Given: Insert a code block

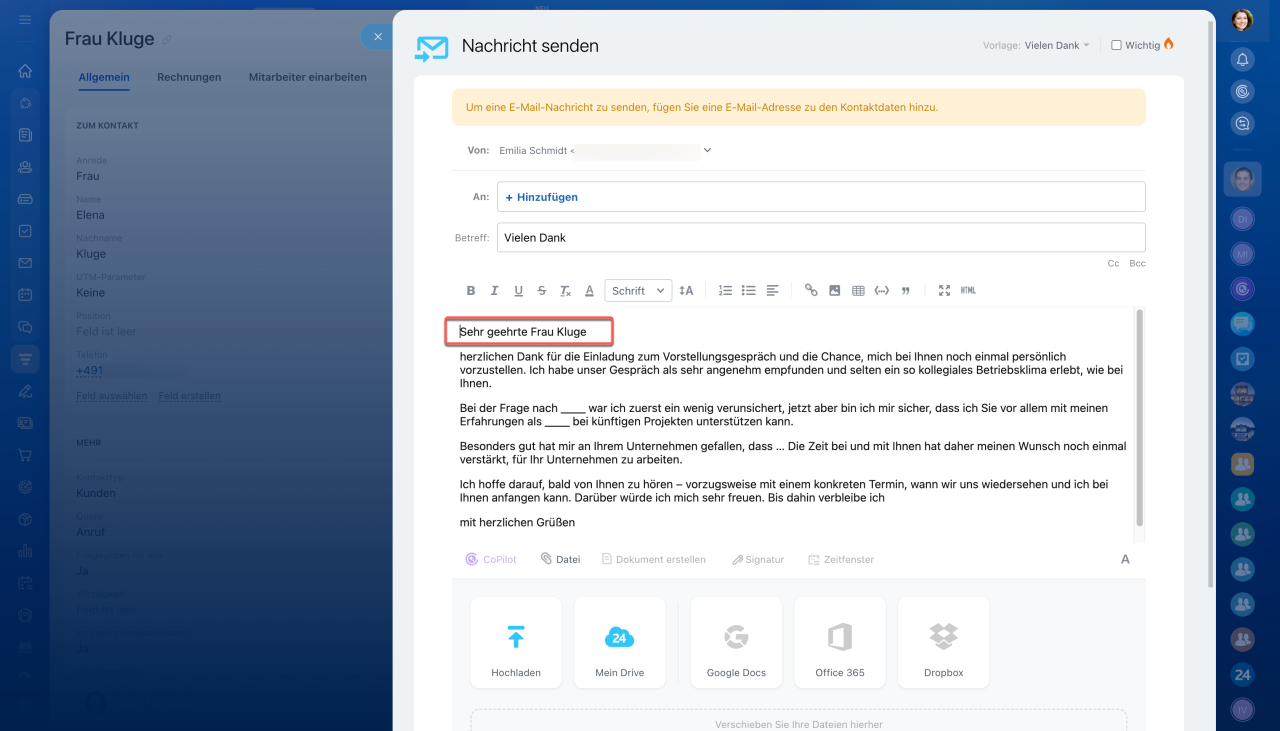Looking at the screenshot, I should pyautogui.click(x=881, y=291).
